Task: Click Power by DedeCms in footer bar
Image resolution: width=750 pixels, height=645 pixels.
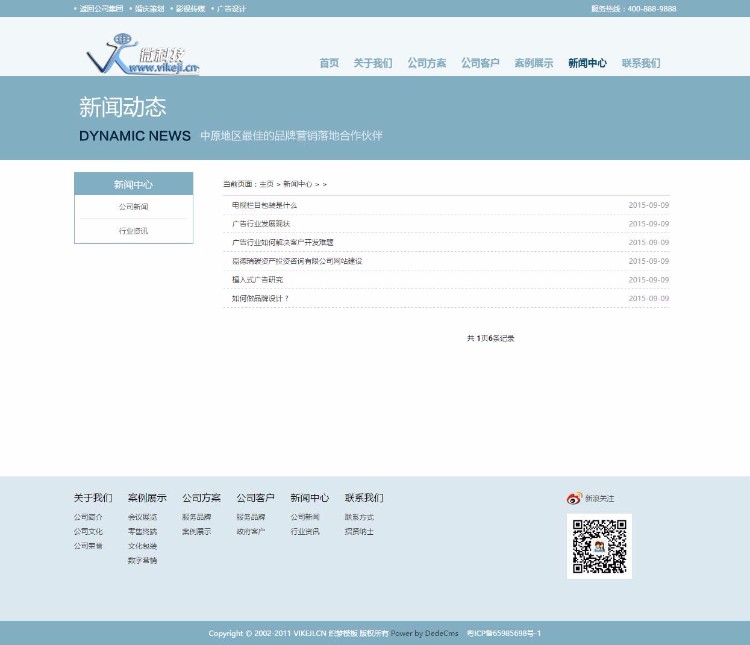Action: tap(424, 634)
